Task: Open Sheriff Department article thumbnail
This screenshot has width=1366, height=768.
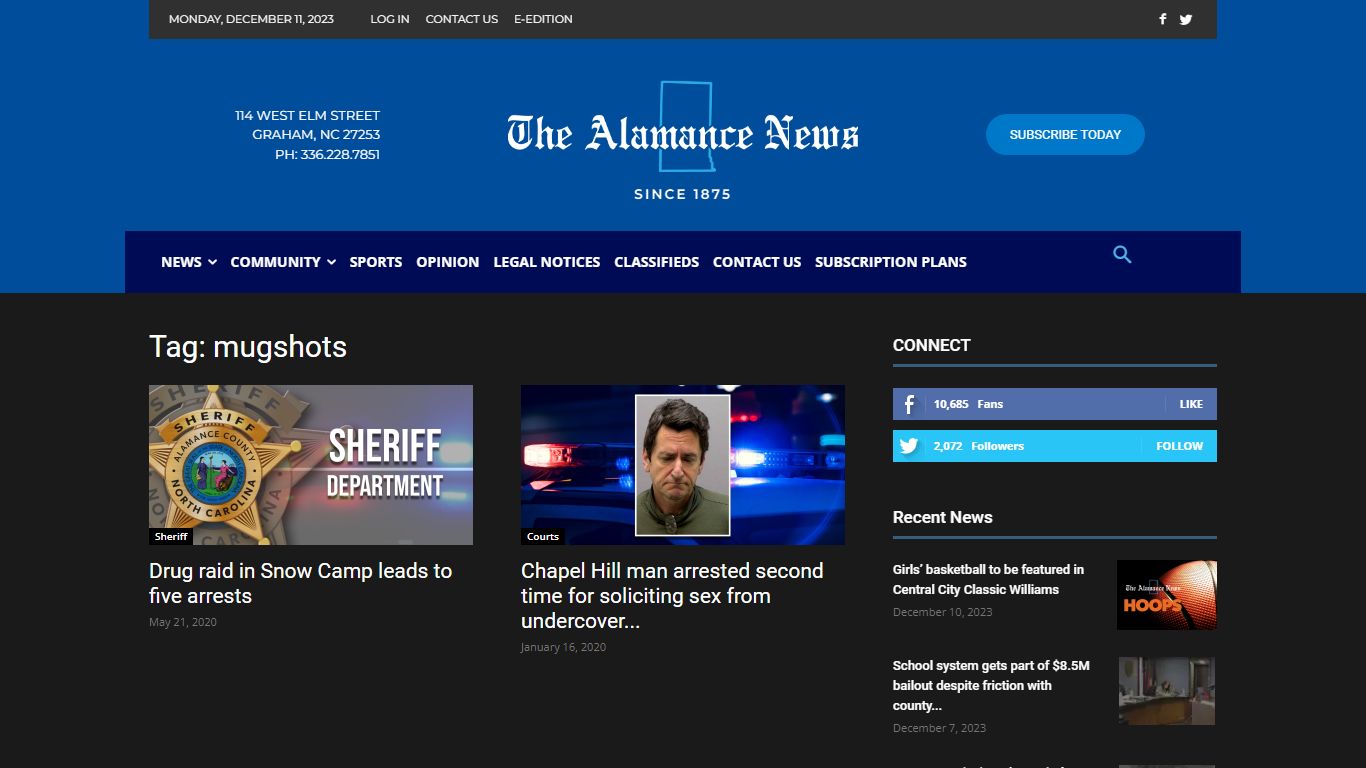Action: point(311,465)
